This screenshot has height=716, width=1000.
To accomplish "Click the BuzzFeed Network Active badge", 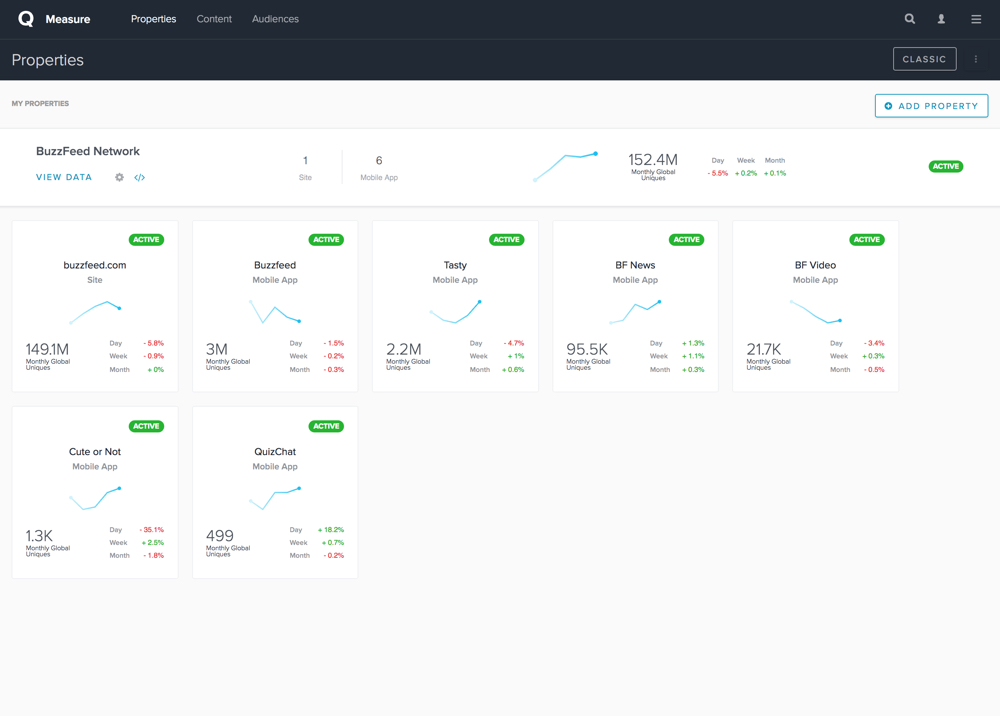I will [x=945, y=166].
